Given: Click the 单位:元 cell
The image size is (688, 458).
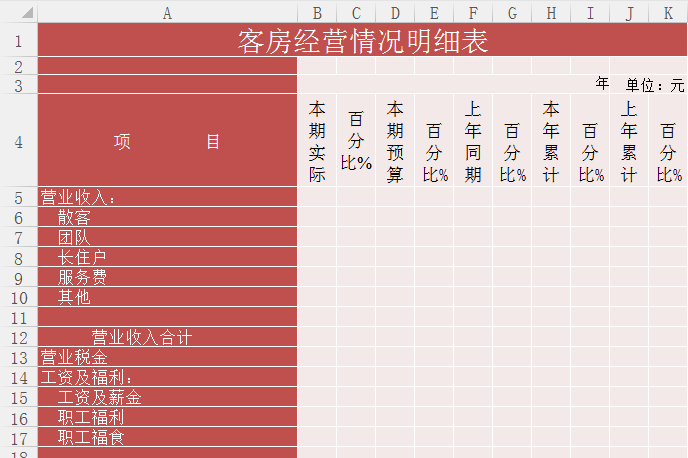Looking at the screenshot, I should (655, 85).
